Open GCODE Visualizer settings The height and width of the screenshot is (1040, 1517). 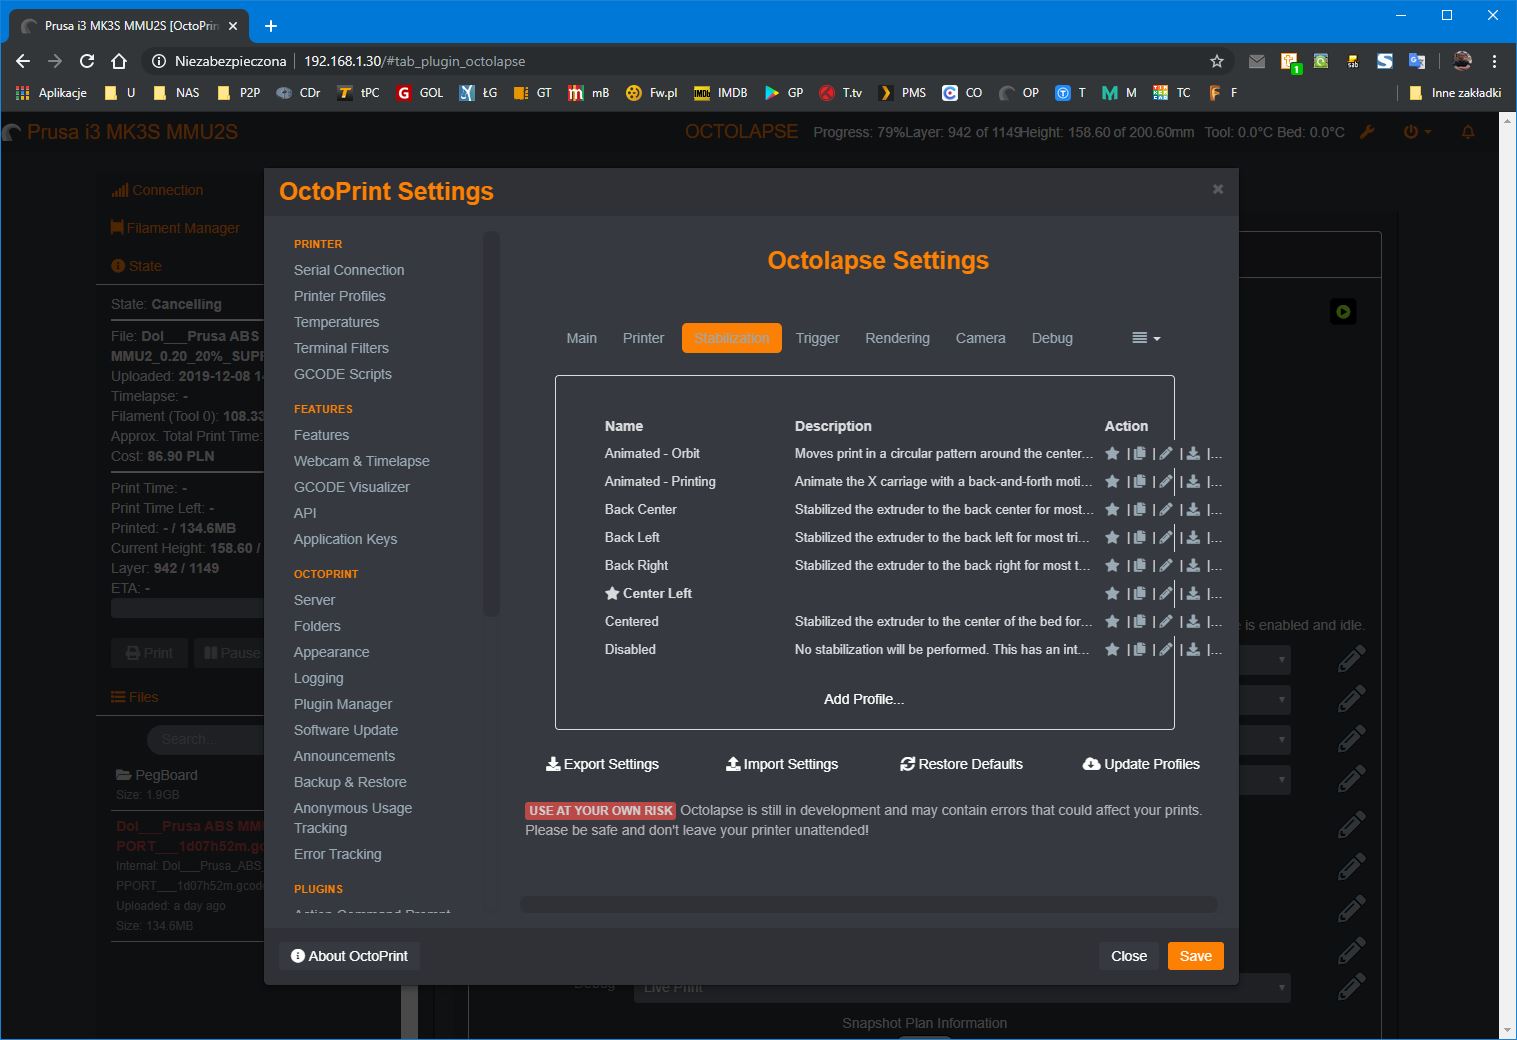pos(352,487)
